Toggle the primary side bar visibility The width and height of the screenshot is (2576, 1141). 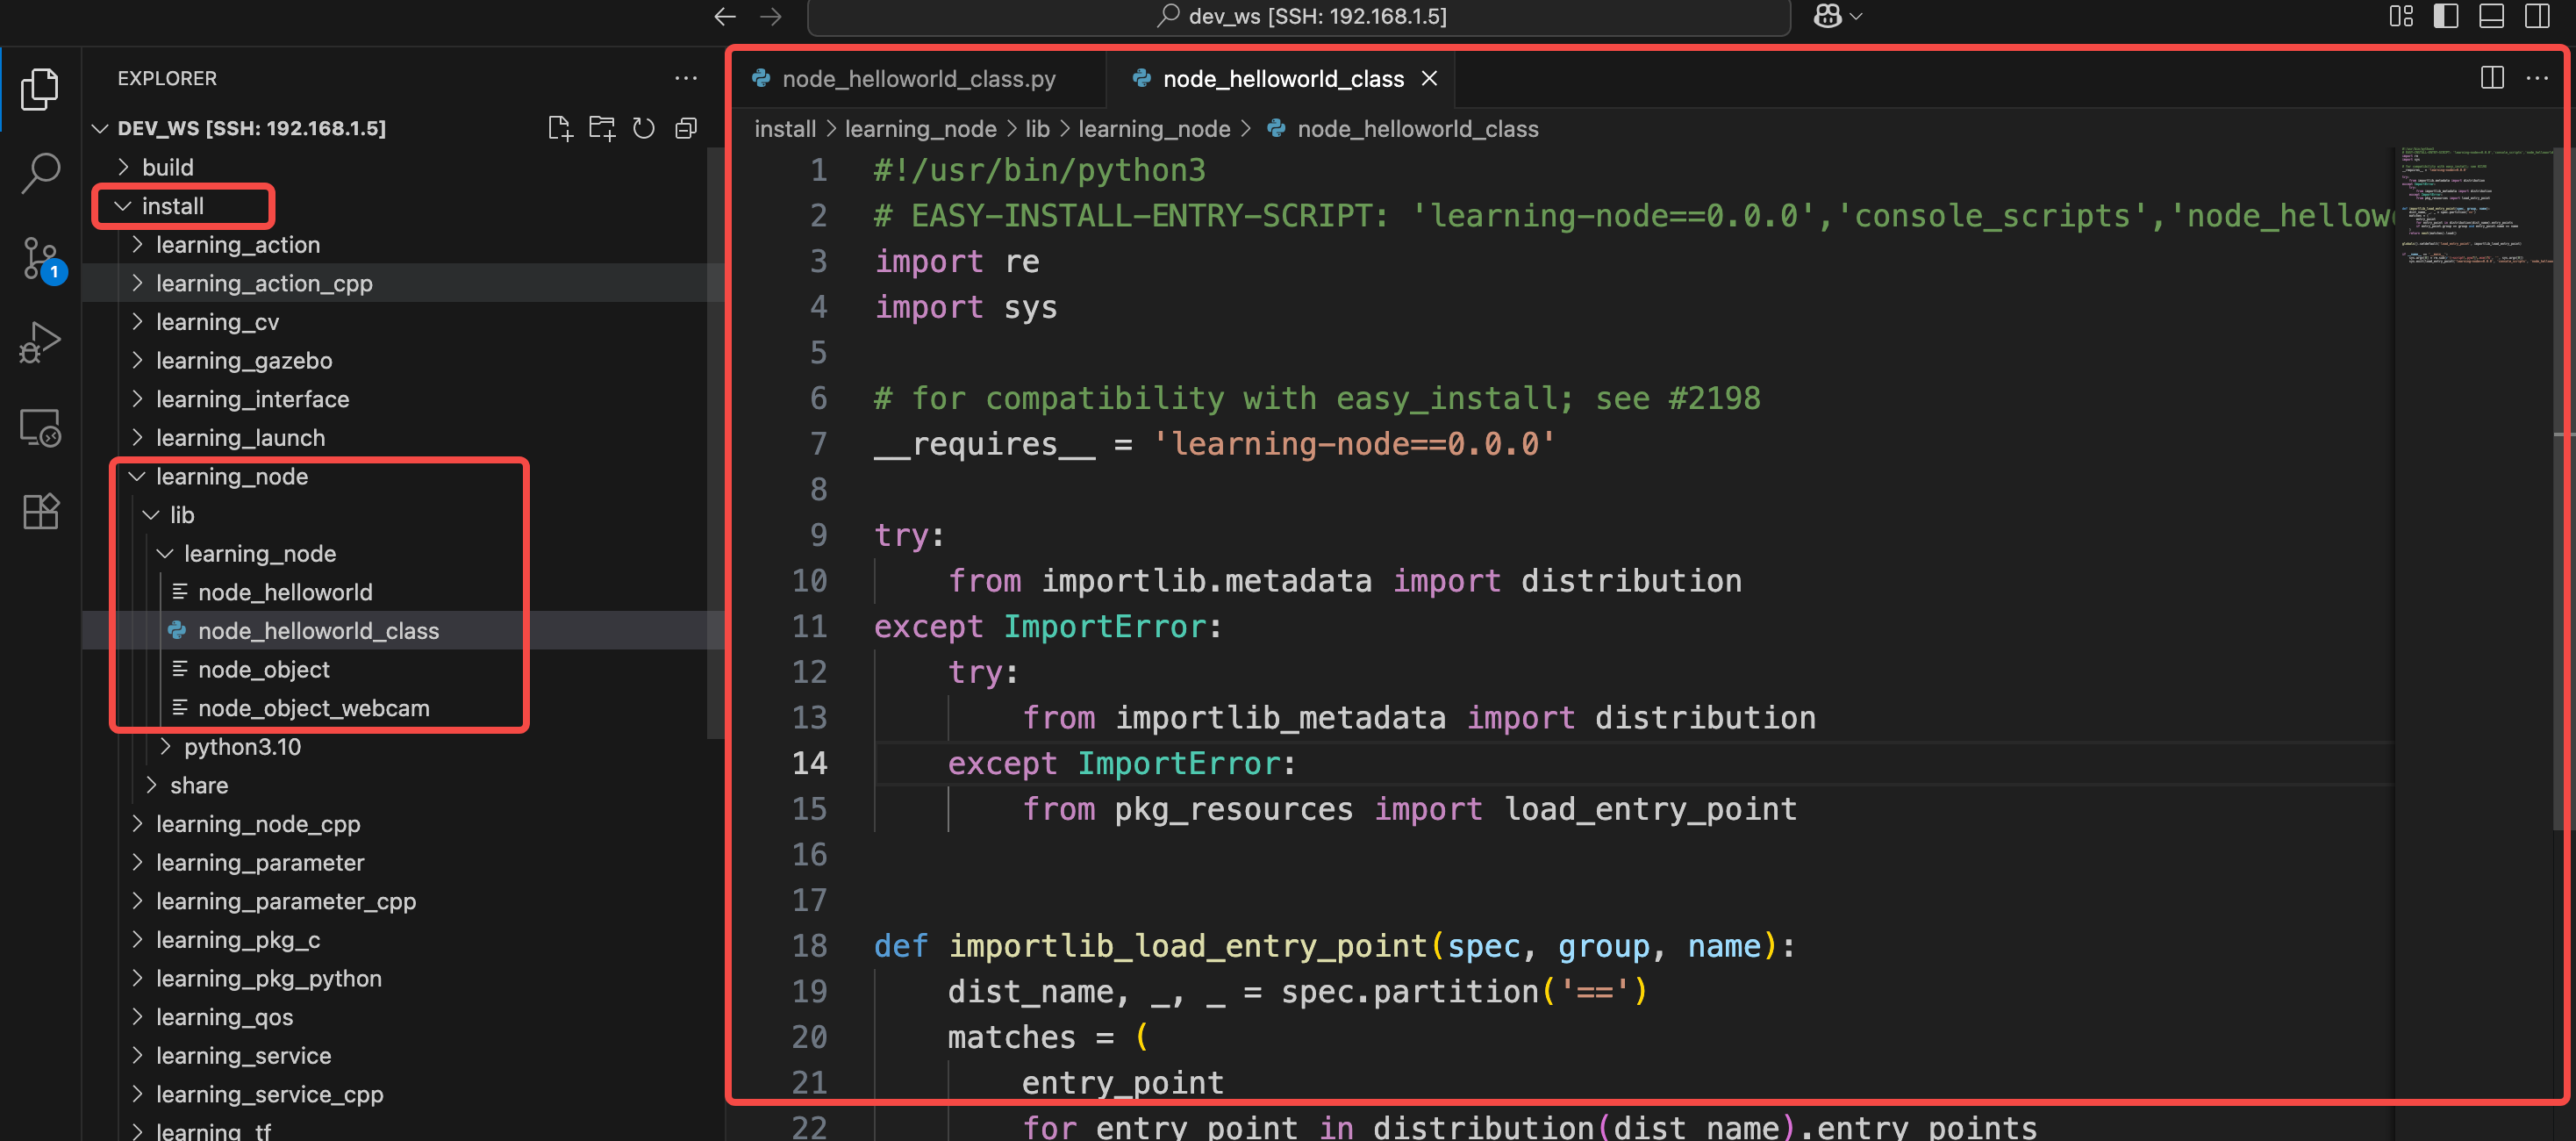point(2445,16)
